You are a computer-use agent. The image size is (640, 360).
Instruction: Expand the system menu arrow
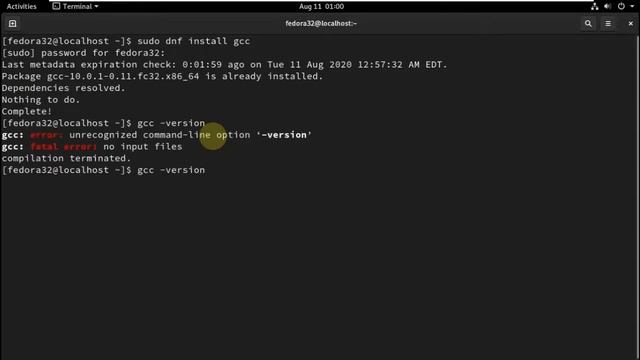coord(632,7)
